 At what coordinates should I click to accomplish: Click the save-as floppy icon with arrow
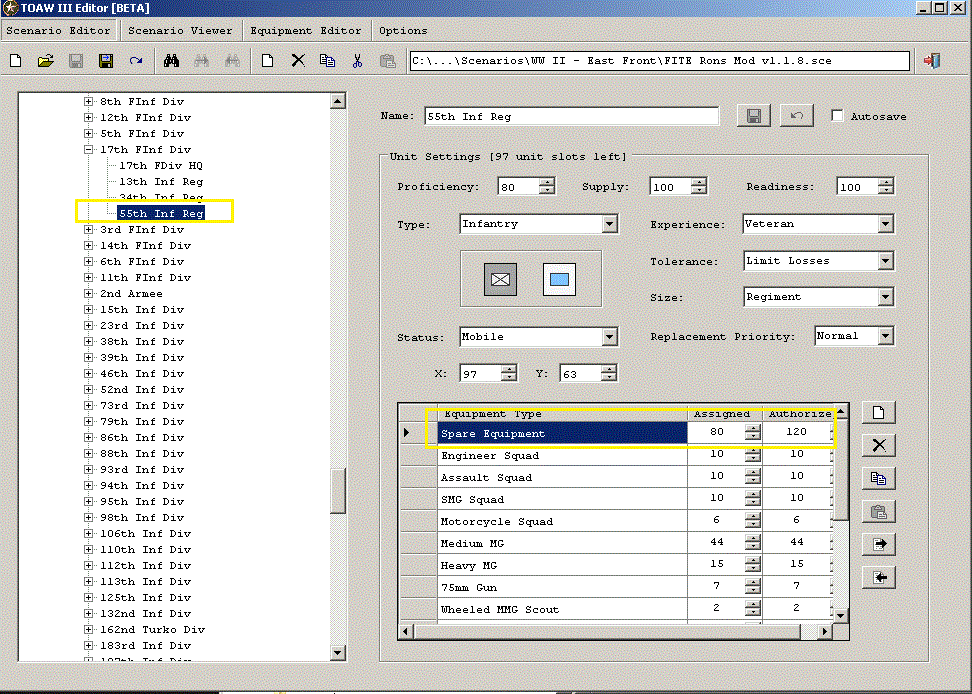106,61
